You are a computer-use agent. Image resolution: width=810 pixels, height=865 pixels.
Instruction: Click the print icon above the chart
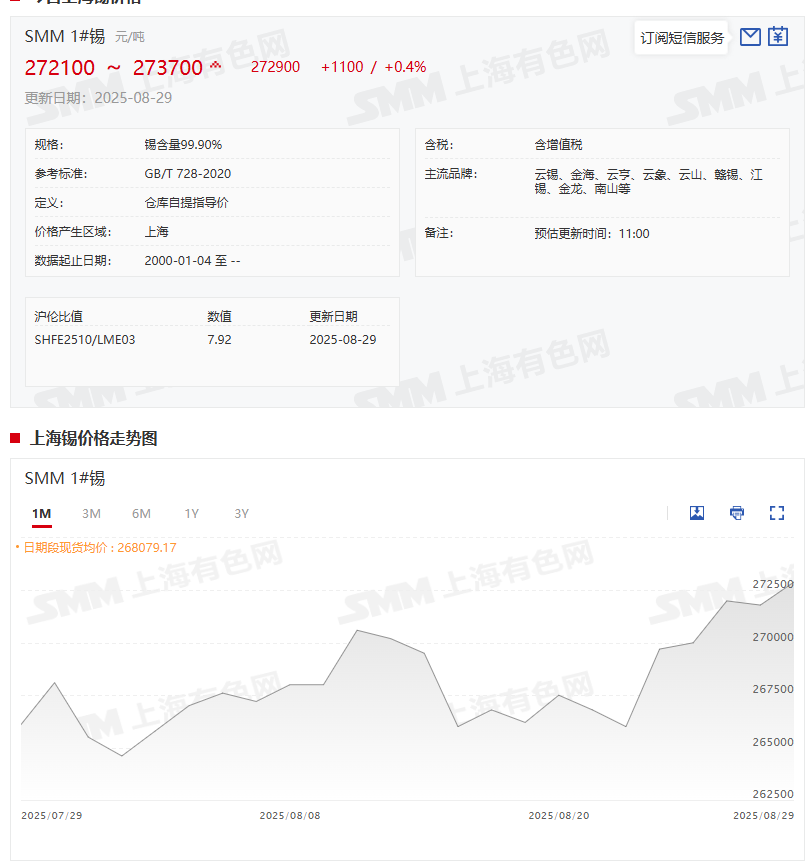pos(736,512)
